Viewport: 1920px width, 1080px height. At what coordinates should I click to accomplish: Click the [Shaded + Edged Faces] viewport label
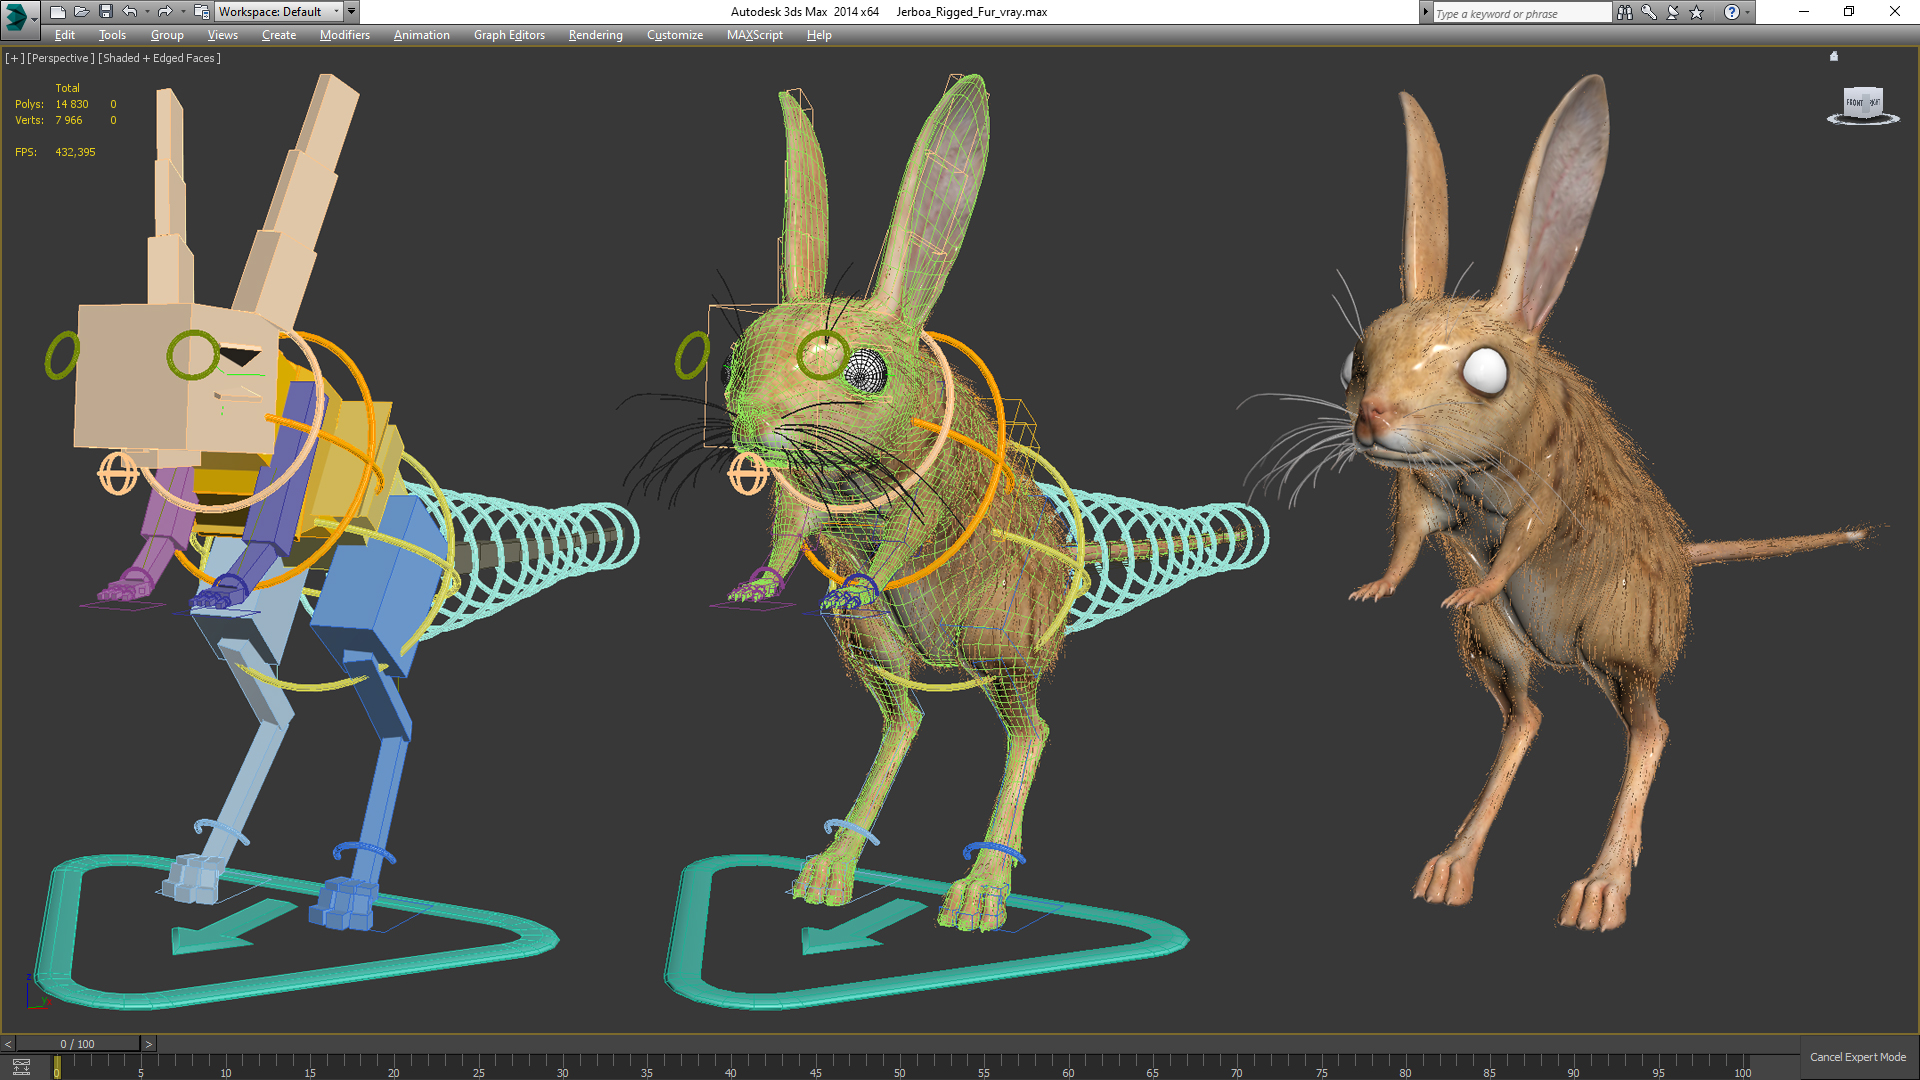point(159,58)
